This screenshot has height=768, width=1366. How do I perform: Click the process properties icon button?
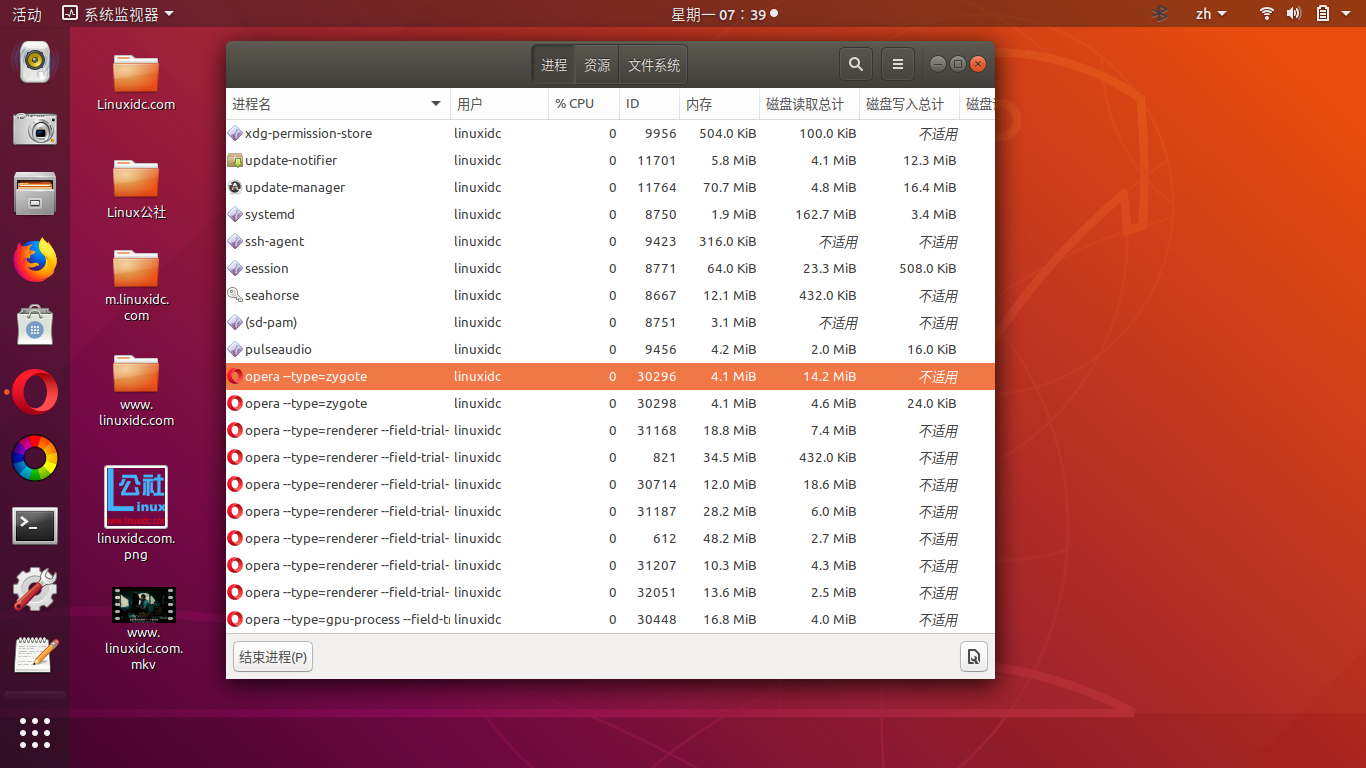pyautogui.click(x=974, y=657)
